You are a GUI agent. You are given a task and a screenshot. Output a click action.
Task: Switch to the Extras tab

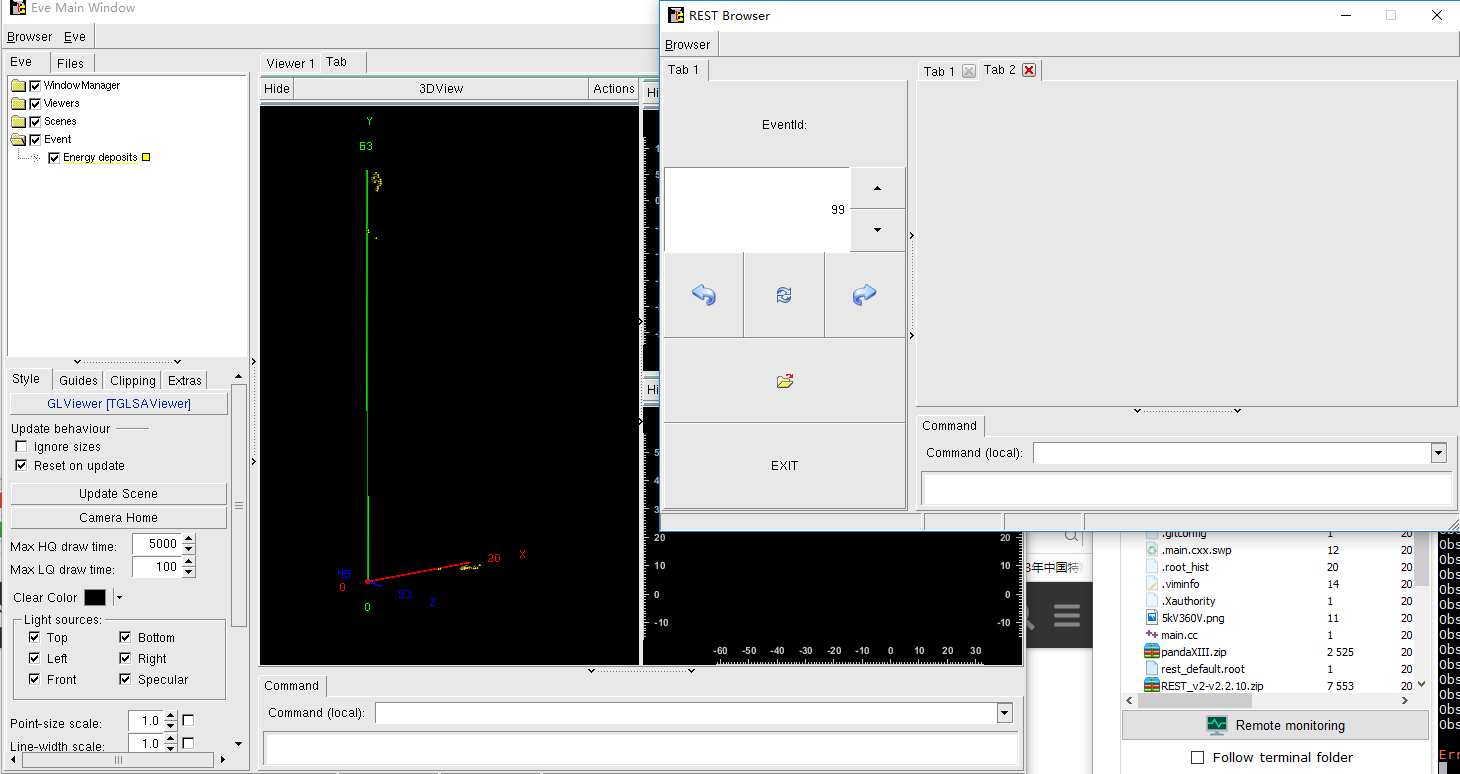point(185,380)
